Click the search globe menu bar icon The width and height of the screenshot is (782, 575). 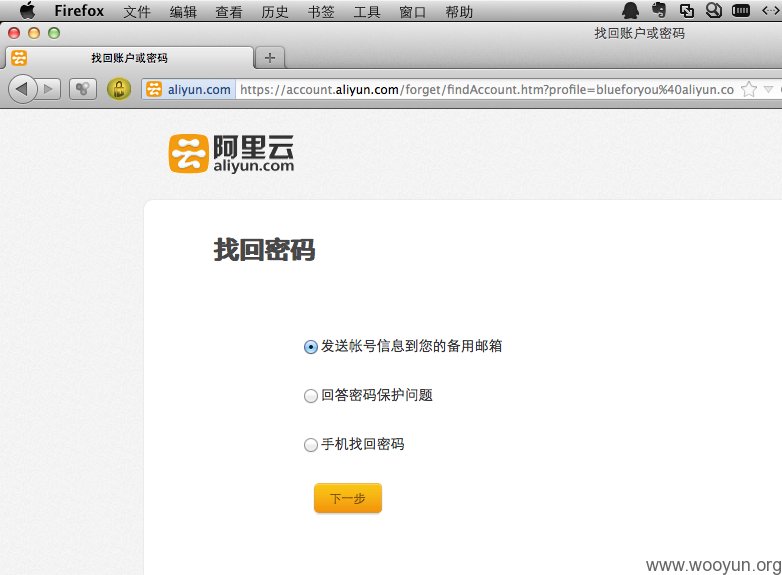click(x=714, y=10)
